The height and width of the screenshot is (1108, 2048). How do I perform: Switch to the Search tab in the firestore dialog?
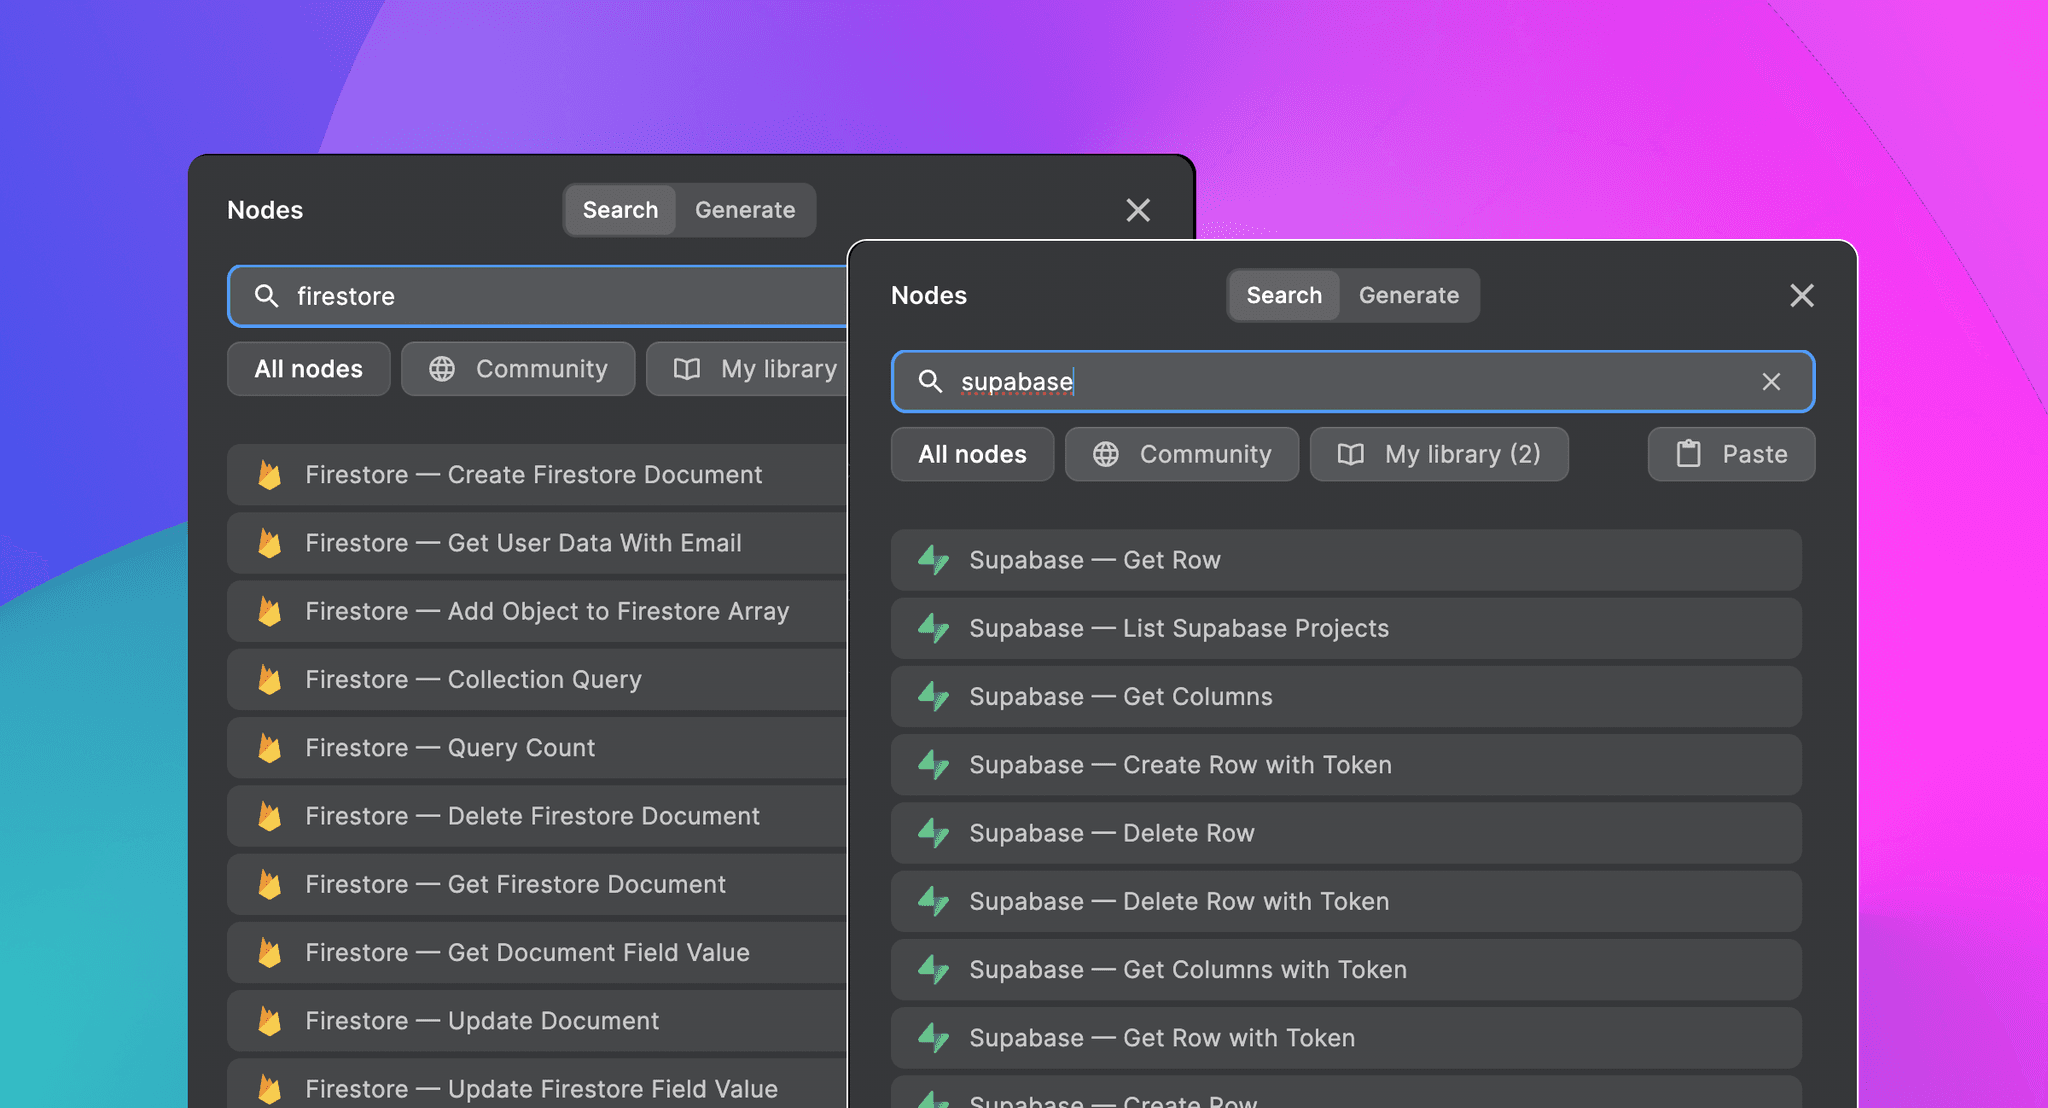click(x=620, y=210)
